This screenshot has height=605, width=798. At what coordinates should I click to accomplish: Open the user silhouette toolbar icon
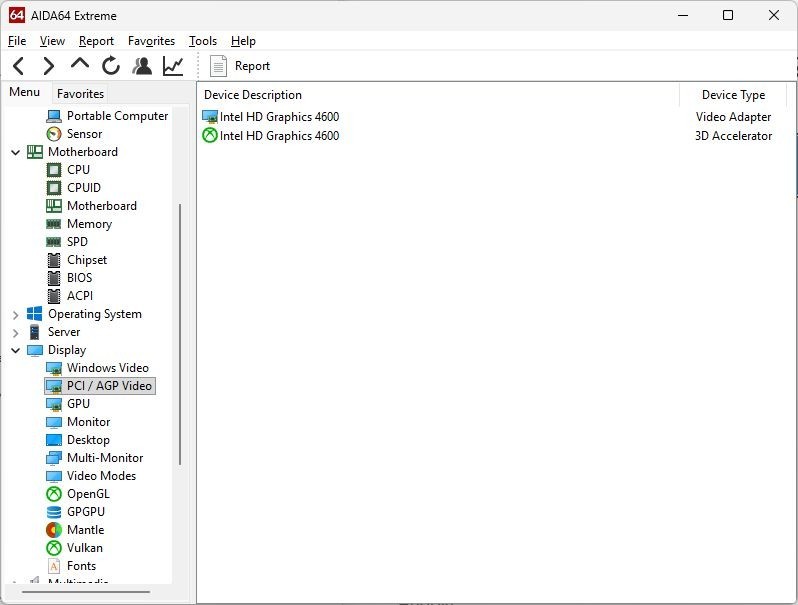142,66
